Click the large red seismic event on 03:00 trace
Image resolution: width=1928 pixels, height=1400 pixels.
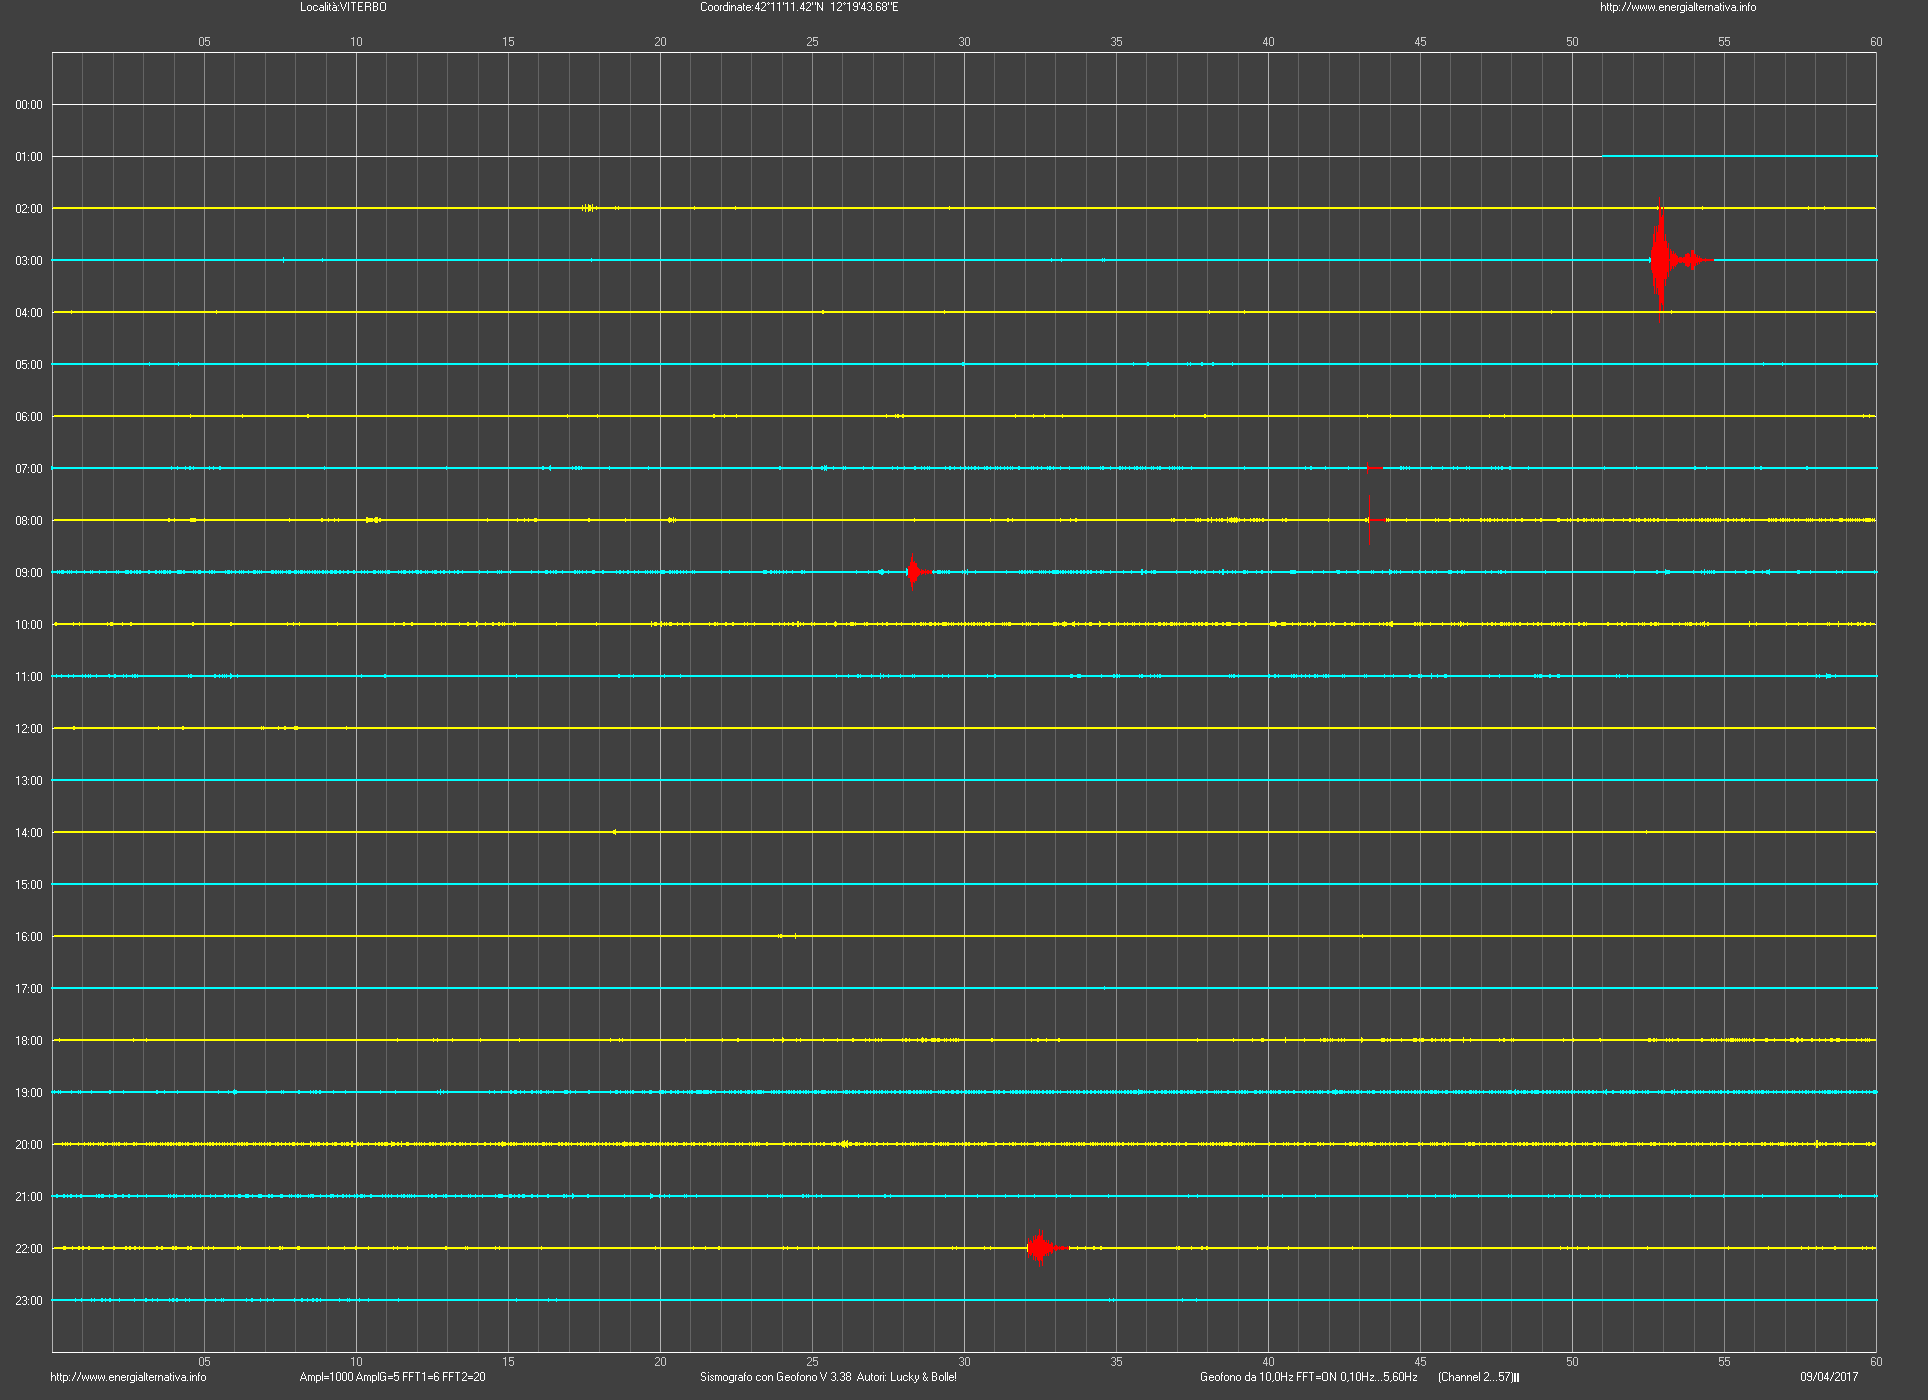pos(1661,260)
